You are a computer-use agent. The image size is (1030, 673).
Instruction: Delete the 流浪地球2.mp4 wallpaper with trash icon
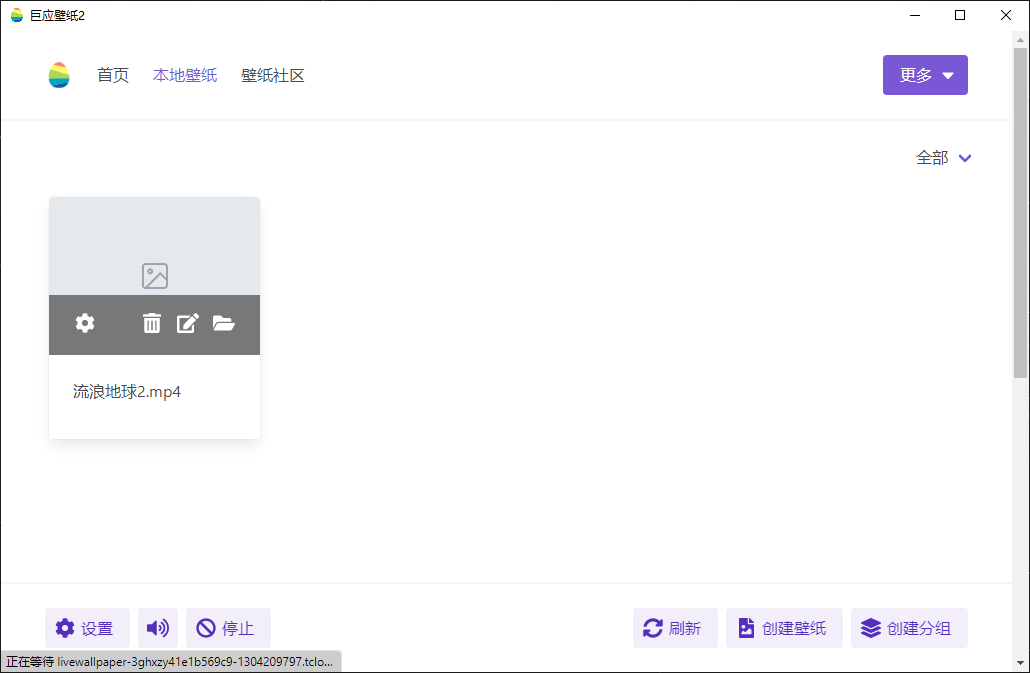(x=151, y=323)
